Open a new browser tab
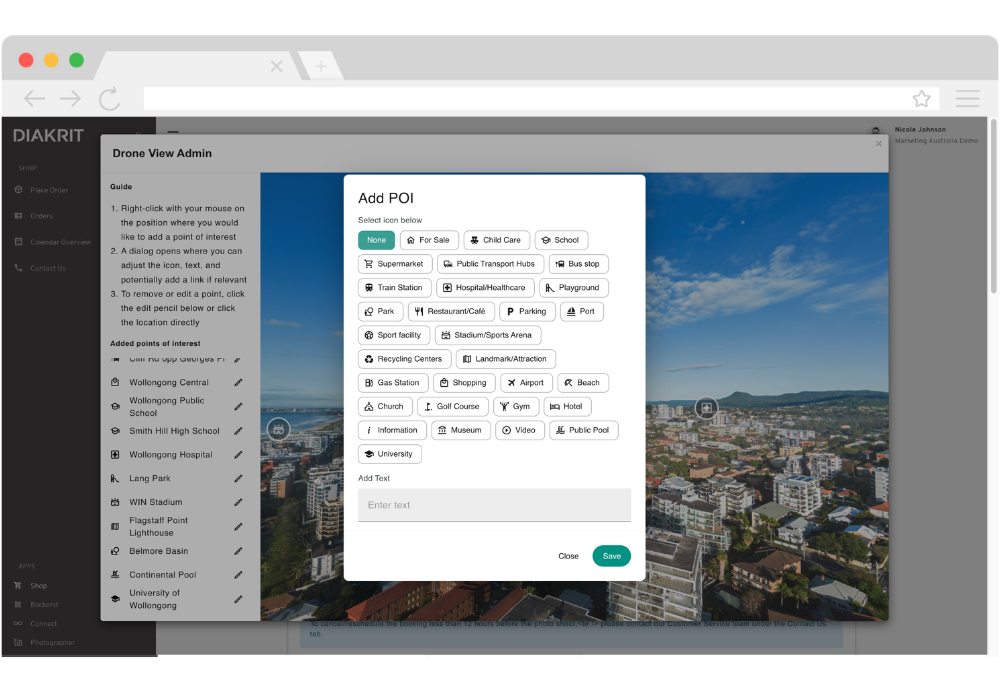 pos(321,66)
